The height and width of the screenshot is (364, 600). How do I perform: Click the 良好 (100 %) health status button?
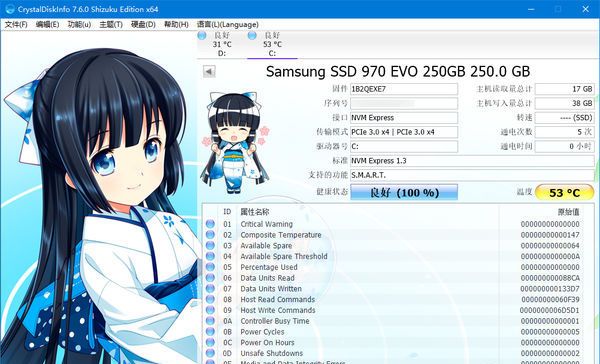[x=404, y=192]
